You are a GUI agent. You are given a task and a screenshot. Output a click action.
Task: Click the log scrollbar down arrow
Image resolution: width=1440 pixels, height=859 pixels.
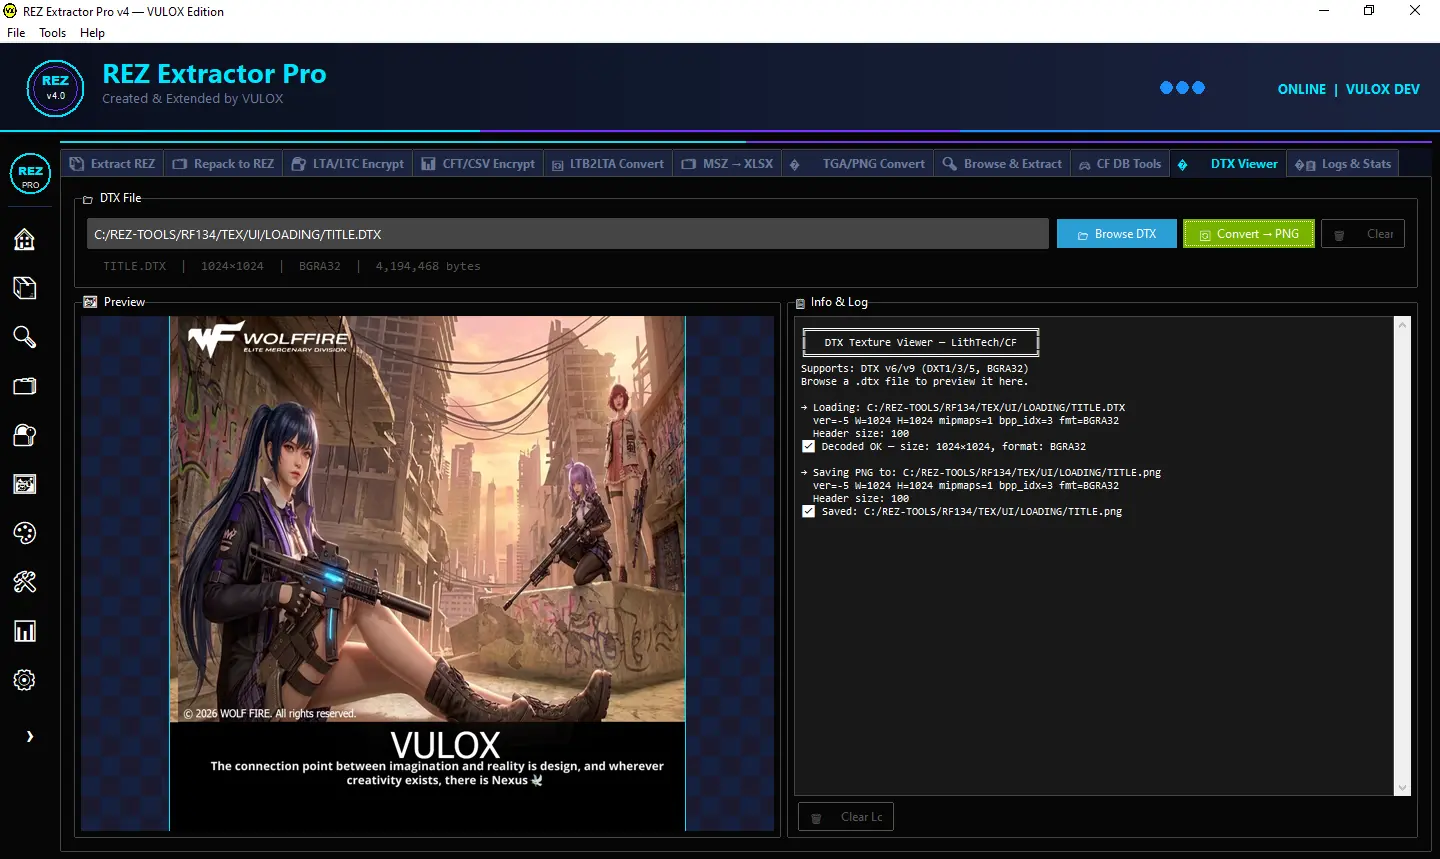(x=1402, y=788)
